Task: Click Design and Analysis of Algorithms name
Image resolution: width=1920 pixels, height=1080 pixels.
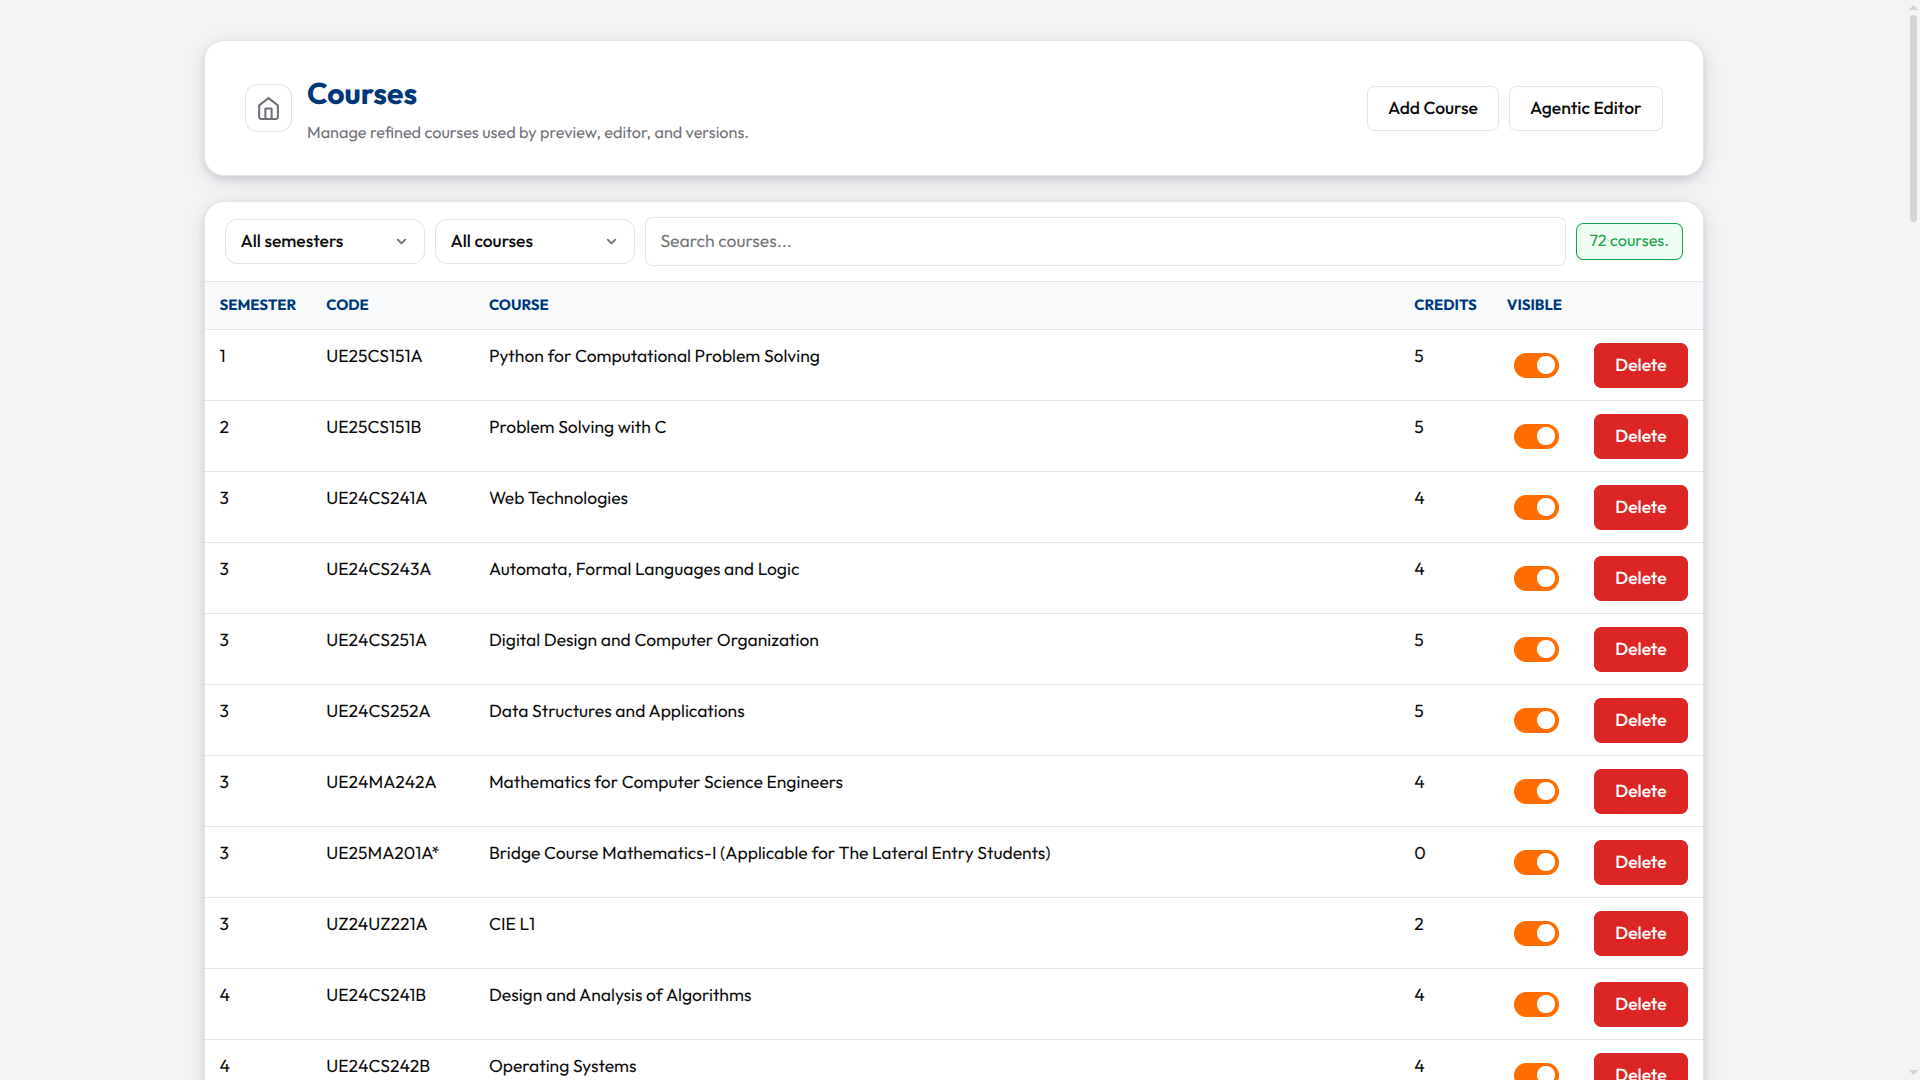Action: coord(620,995)
